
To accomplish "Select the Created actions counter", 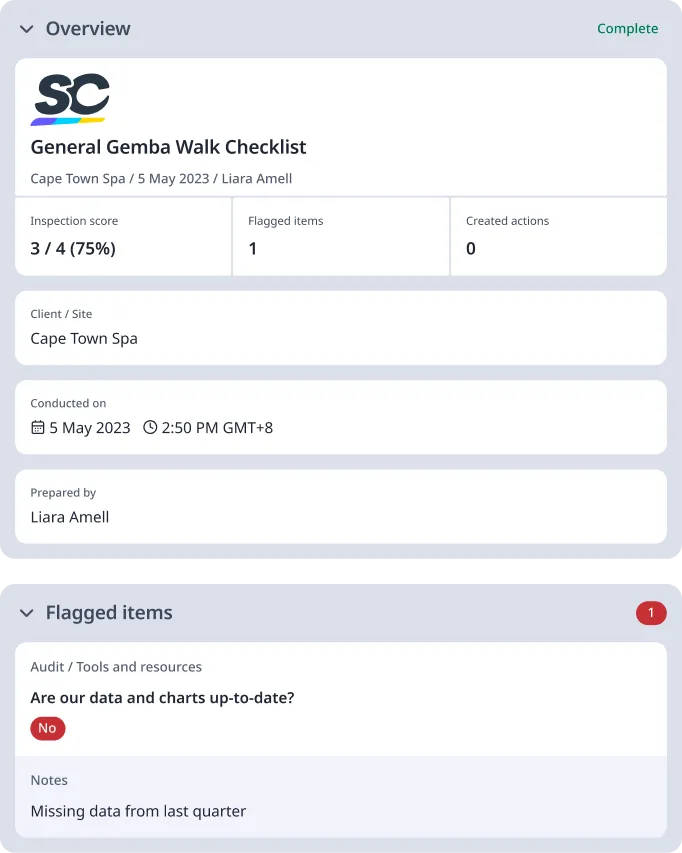I will 471,249.
